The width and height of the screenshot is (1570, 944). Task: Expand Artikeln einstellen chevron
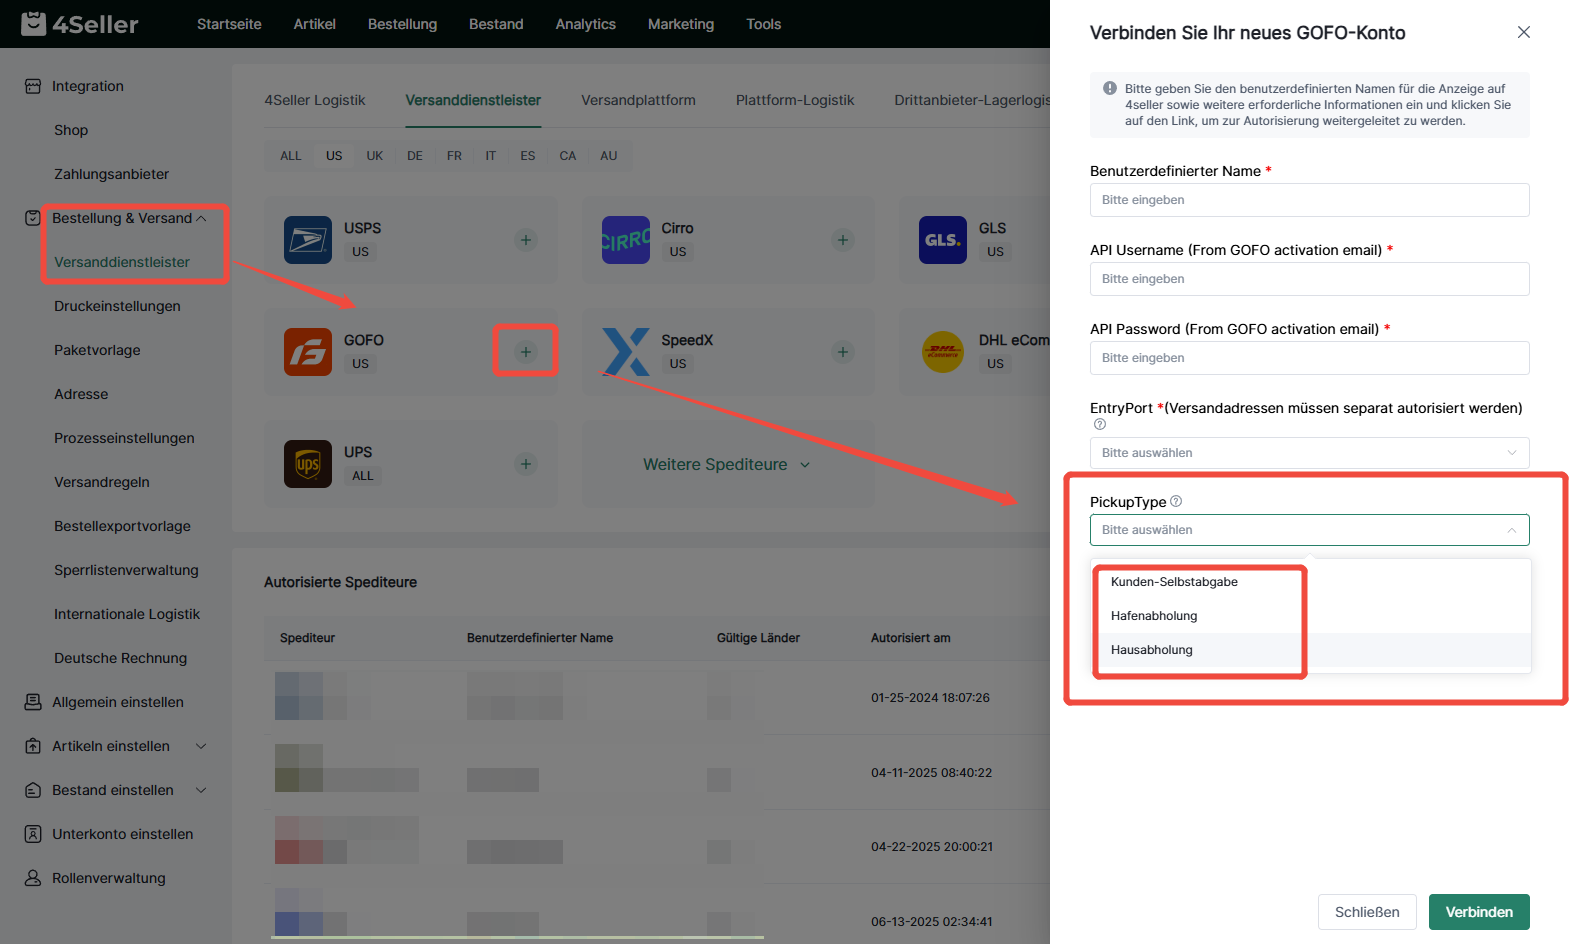201,746
